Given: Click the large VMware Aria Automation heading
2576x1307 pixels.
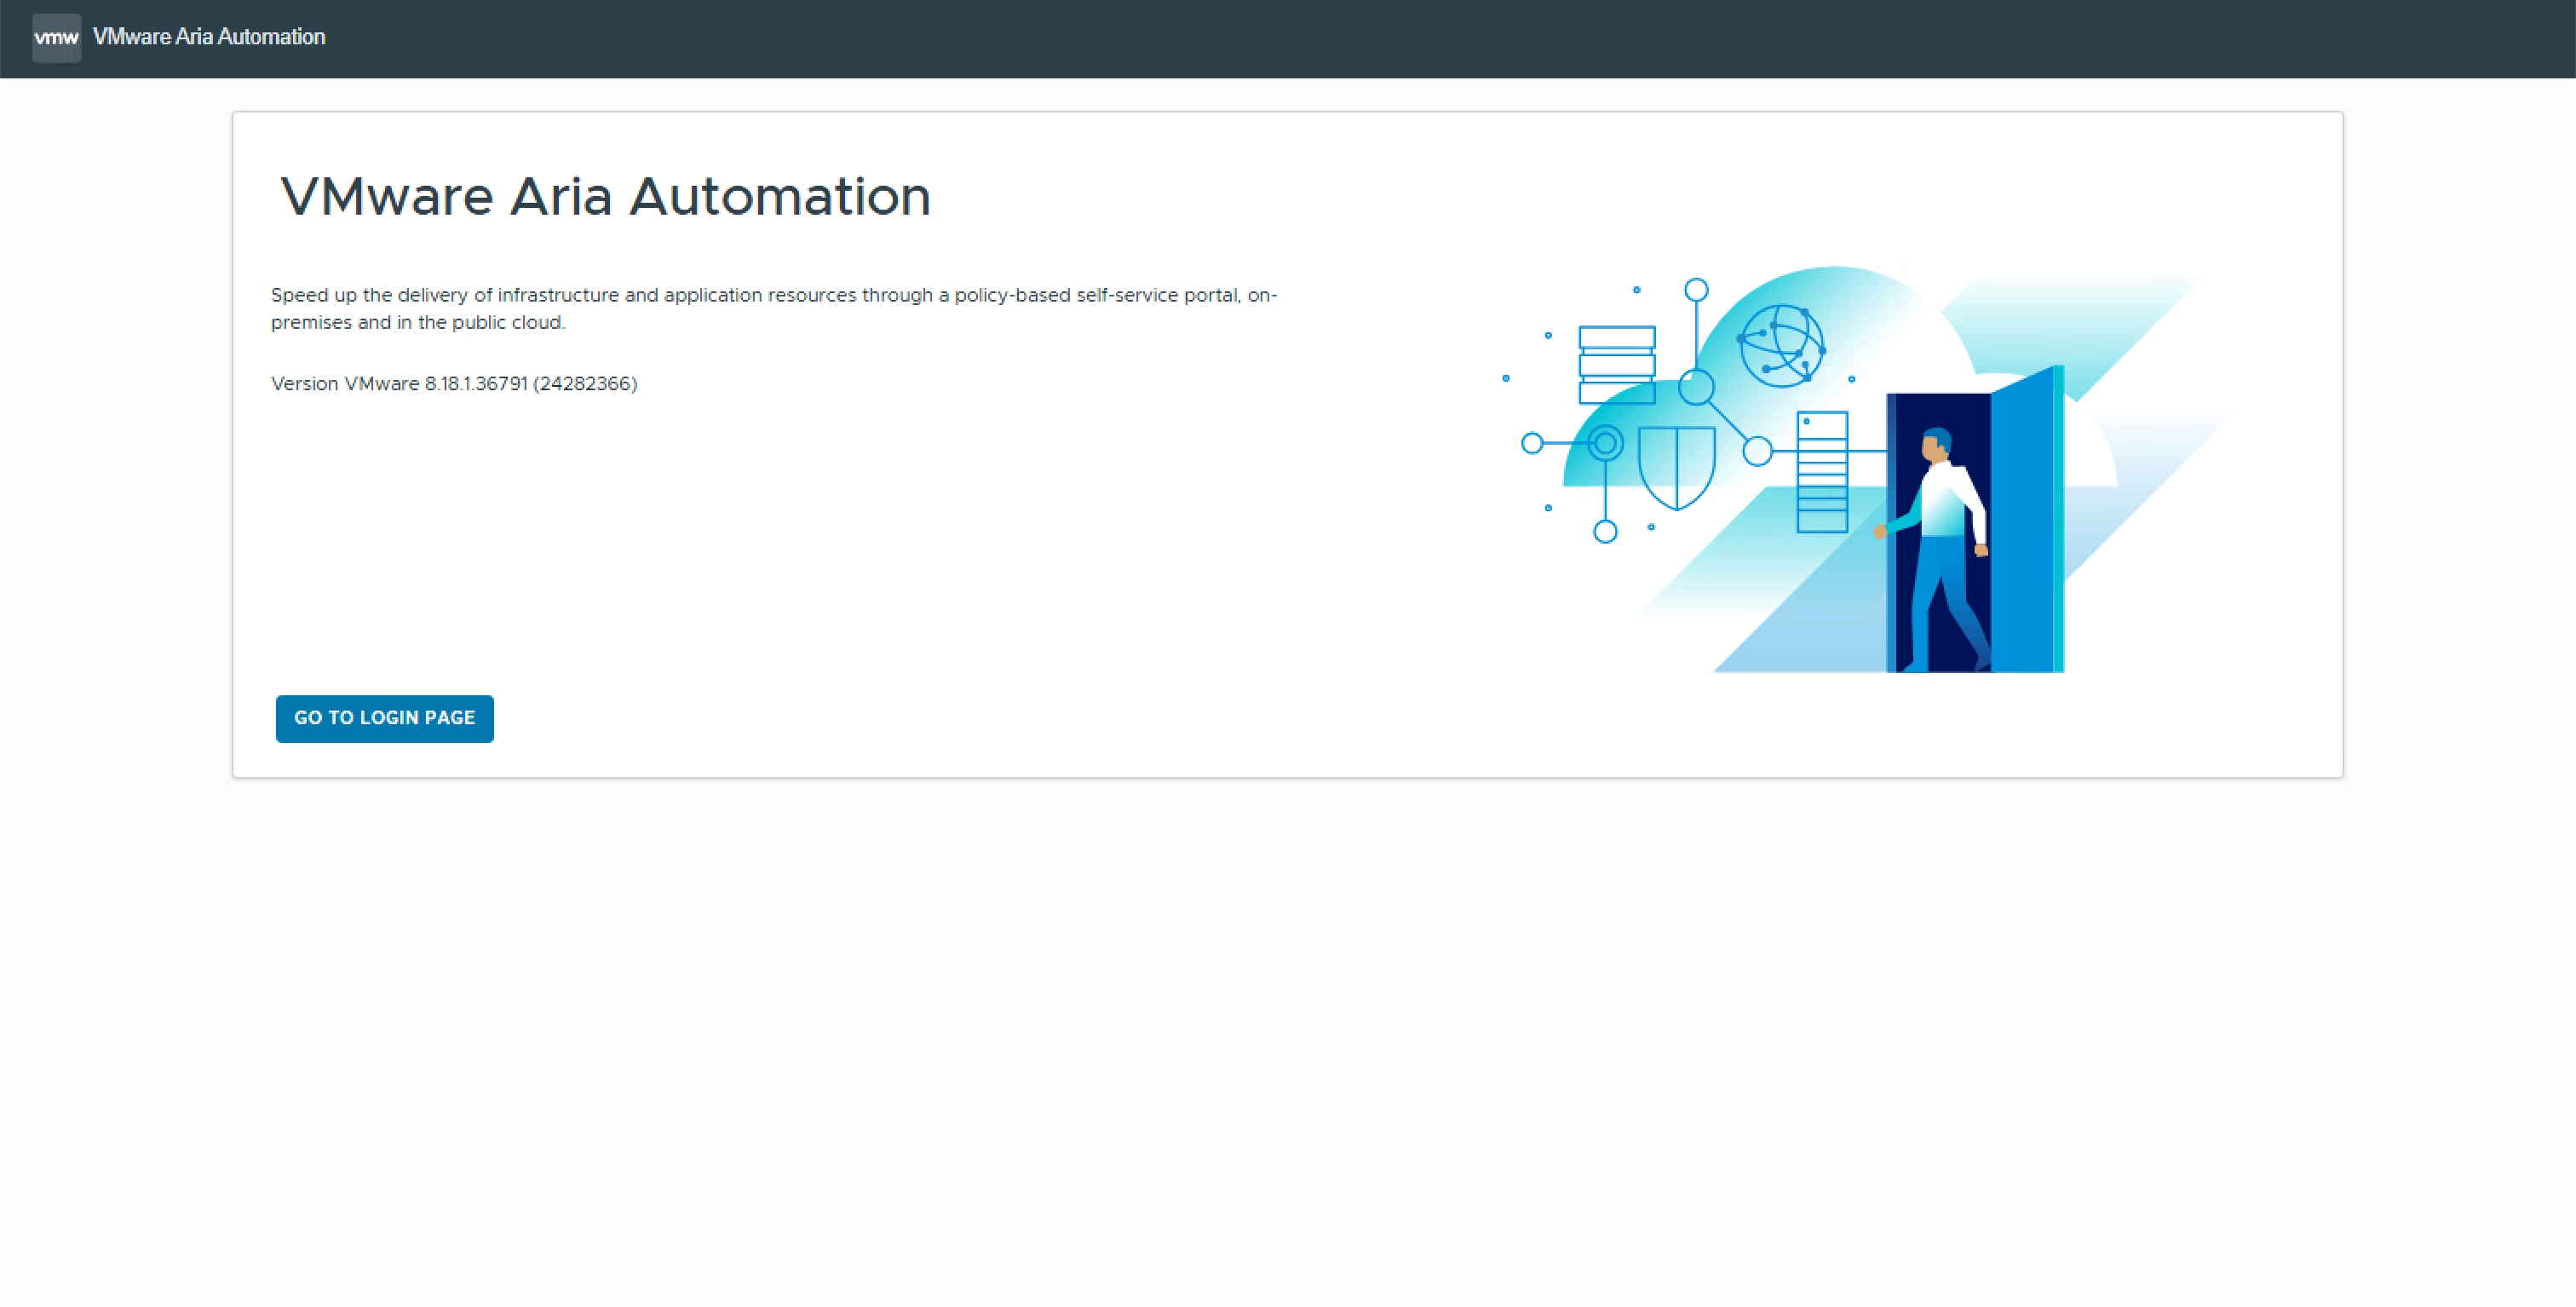Looking at the screenshot, I should [605, 196].
